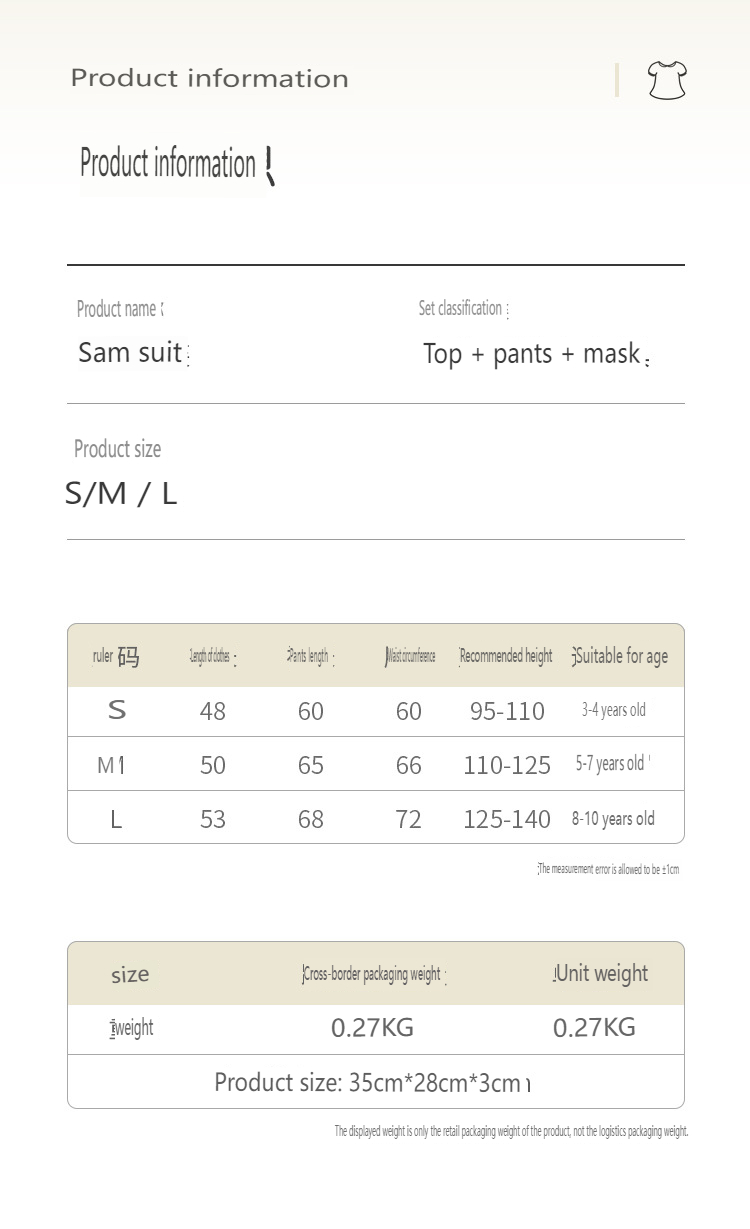Click the 0.27KG unit weight value
Viewport: 750px width, 1229px height.
pos(594,1028)
